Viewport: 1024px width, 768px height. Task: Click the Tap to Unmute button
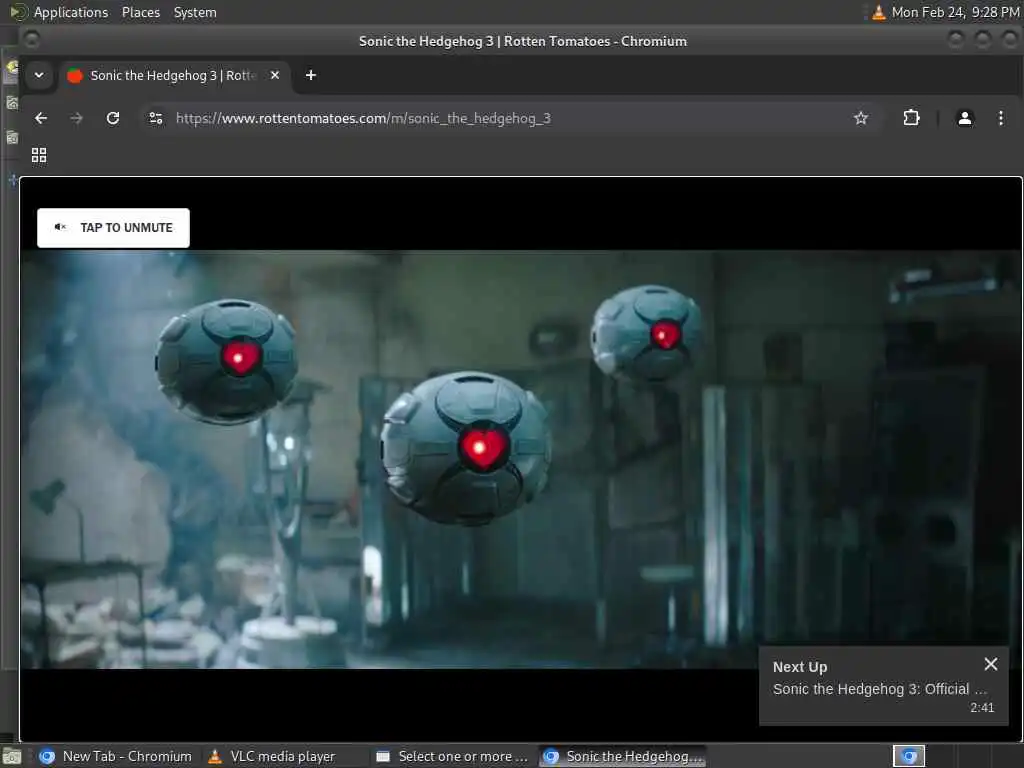click(x=113, y=228)
